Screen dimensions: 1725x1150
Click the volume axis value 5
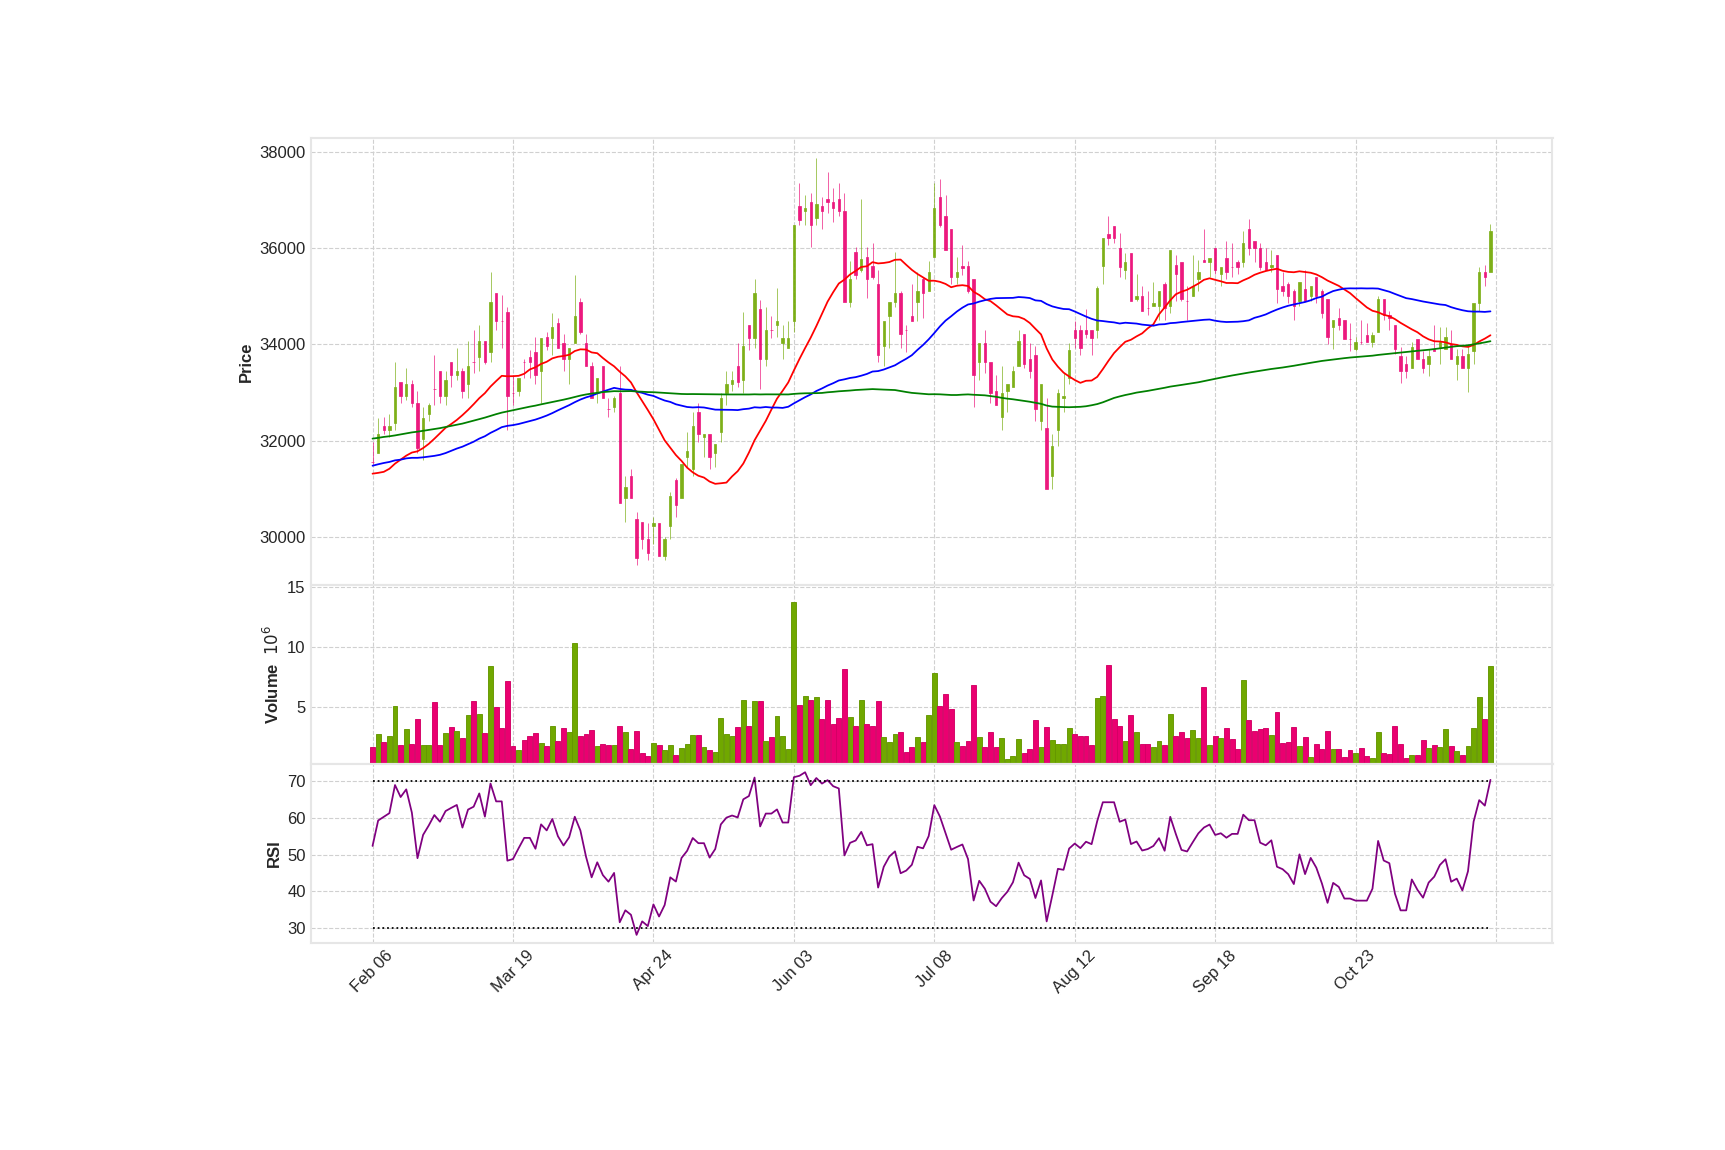(x=300, y=708)
